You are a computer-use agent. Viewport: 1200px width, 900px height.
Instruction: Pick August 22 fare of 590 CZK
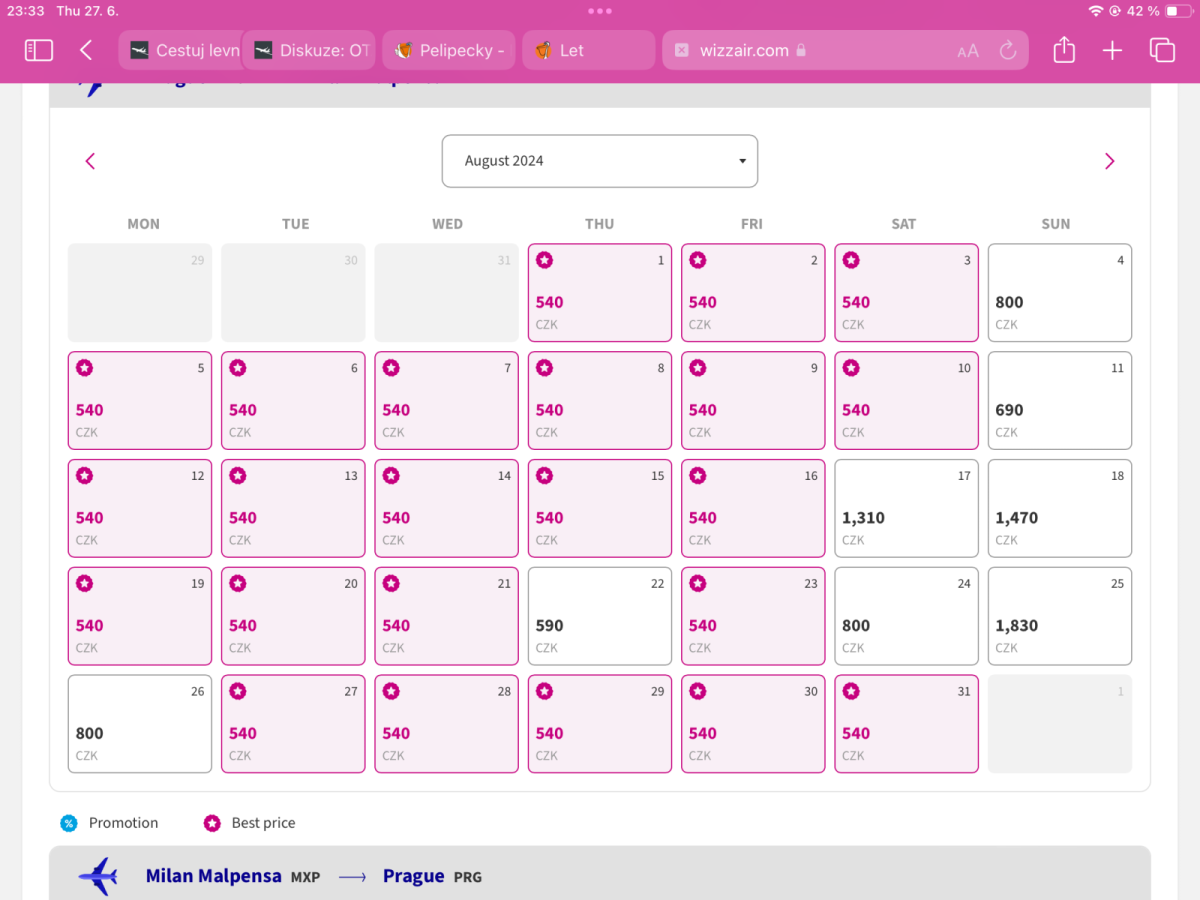coord(599,616)
